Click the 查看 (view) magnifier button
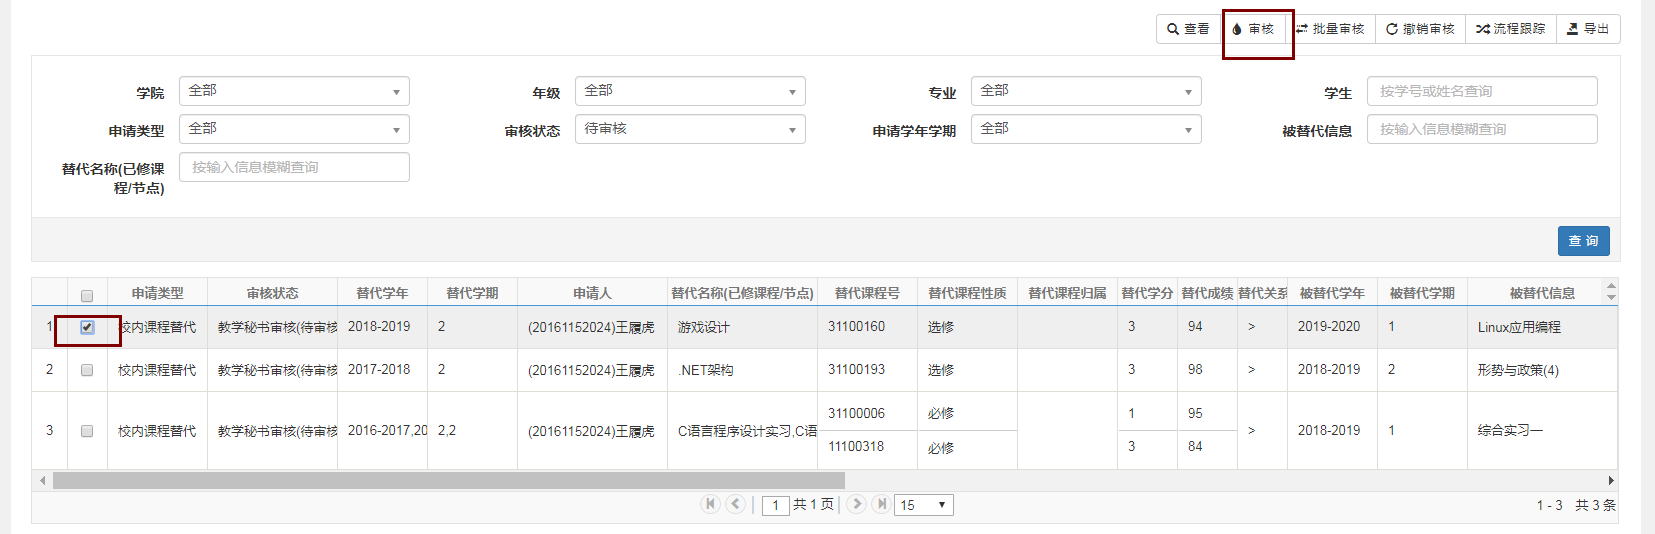This screenshot has height=534, width=1655. click(1188, 29)
